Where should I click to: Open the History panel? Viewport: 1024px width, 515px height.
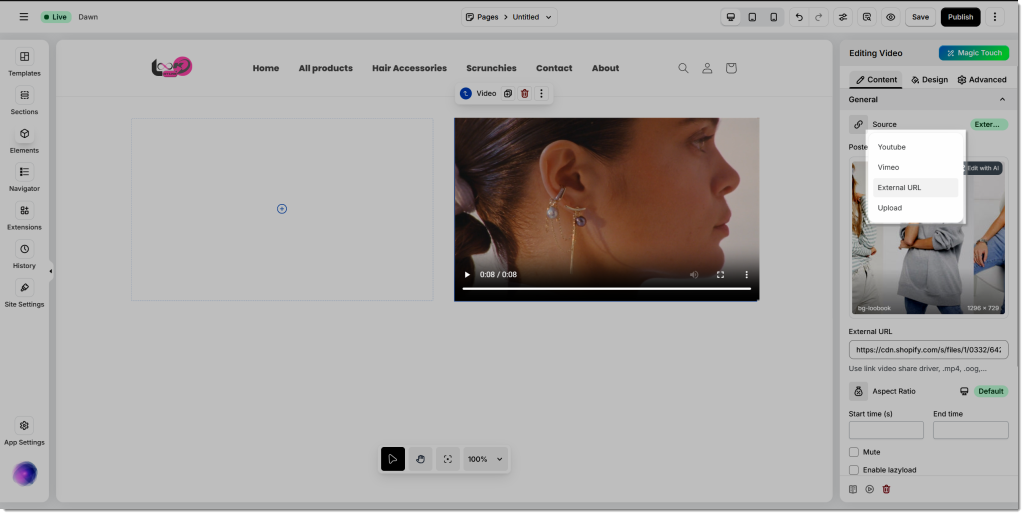click(24, 254)
